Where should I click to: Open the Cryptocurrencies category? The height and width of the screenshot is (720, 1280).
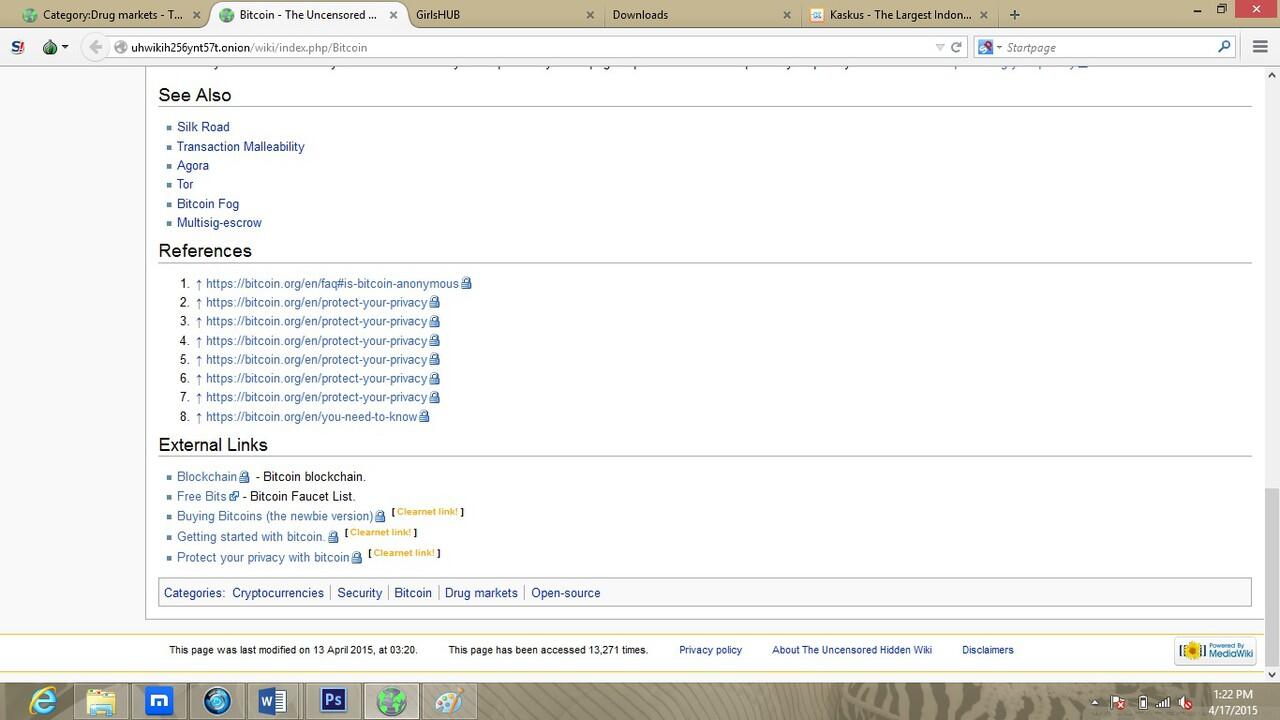coord(278,593)
